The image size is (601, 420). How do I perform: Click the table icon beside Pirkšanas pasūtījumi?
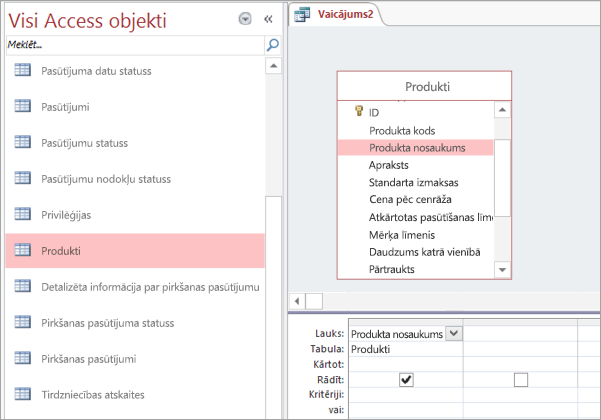(23, 358)
